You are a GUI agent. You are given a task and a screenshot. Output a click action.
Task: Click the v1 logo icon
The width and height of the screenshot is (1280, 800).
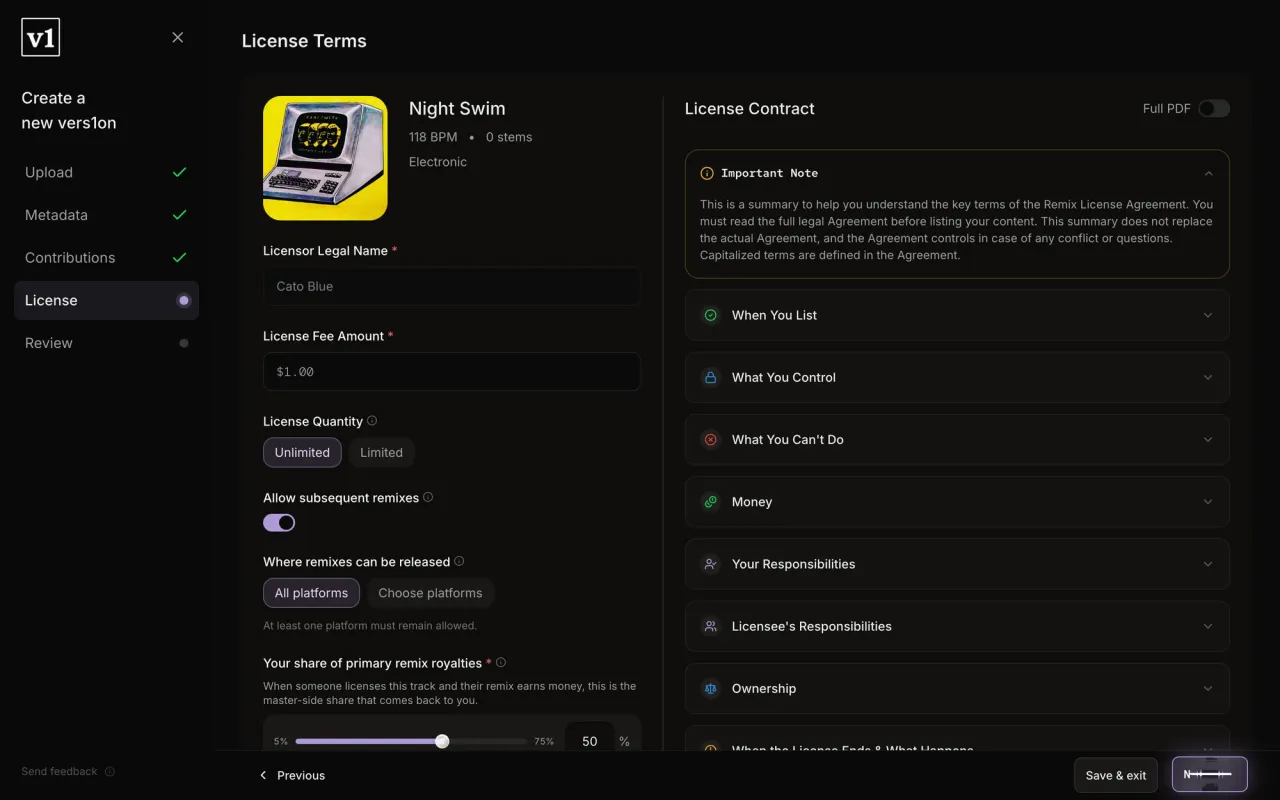[x=41, y=38]
